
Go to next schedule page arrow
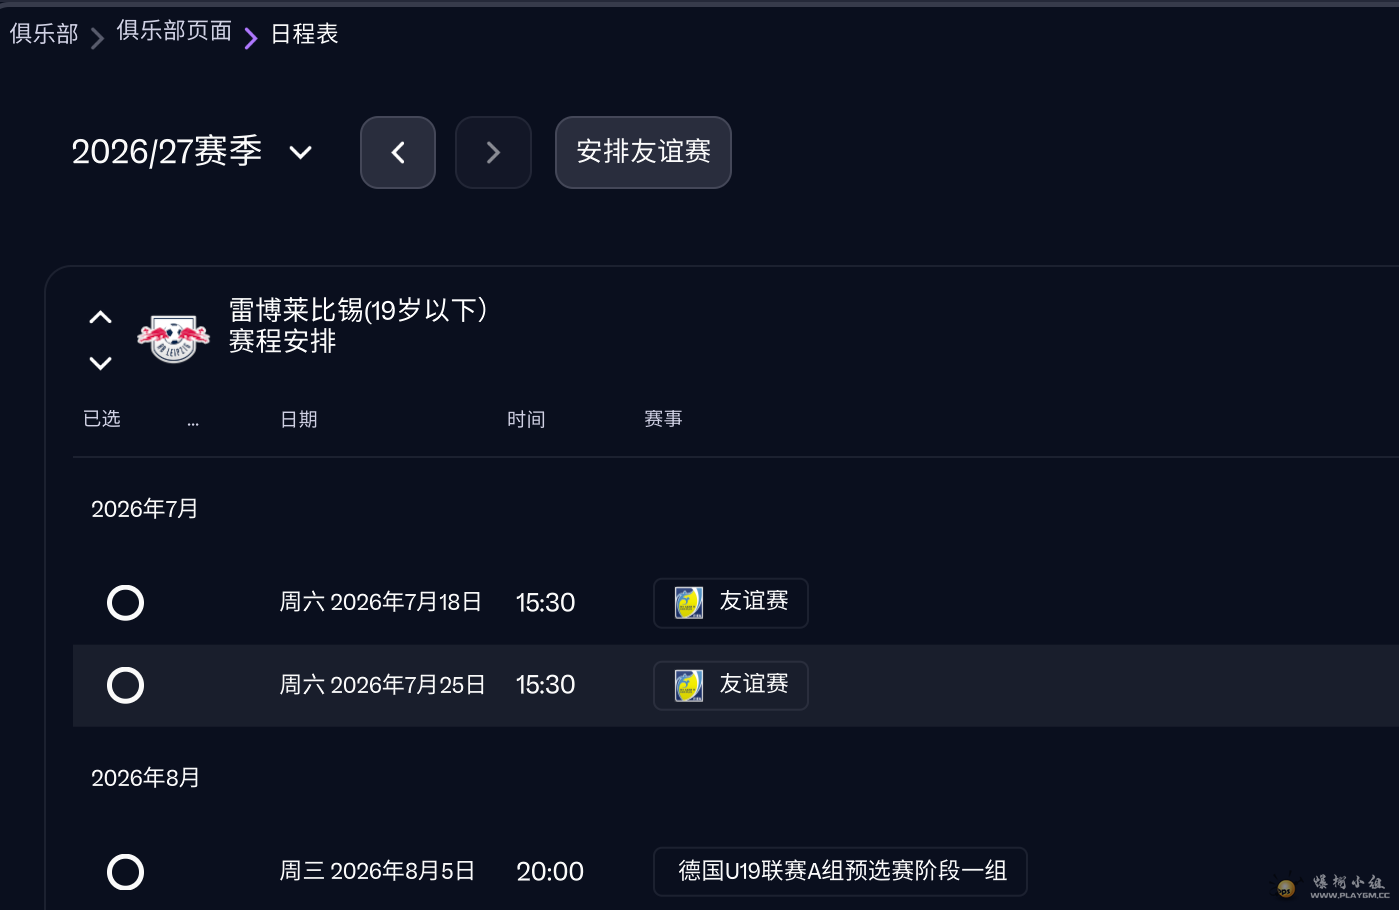493,152
